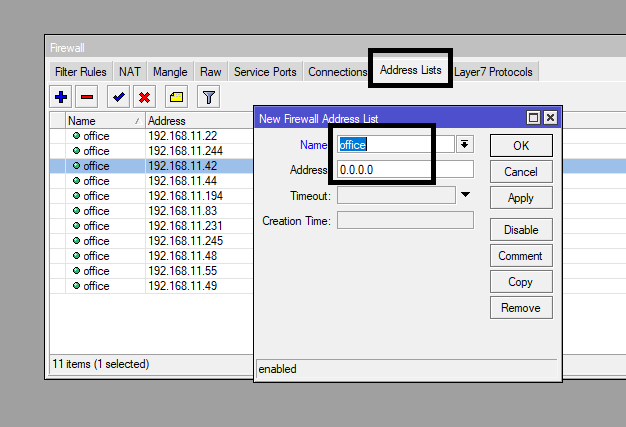
Task: Open the Mangle tab
Action: pos(170,72)
